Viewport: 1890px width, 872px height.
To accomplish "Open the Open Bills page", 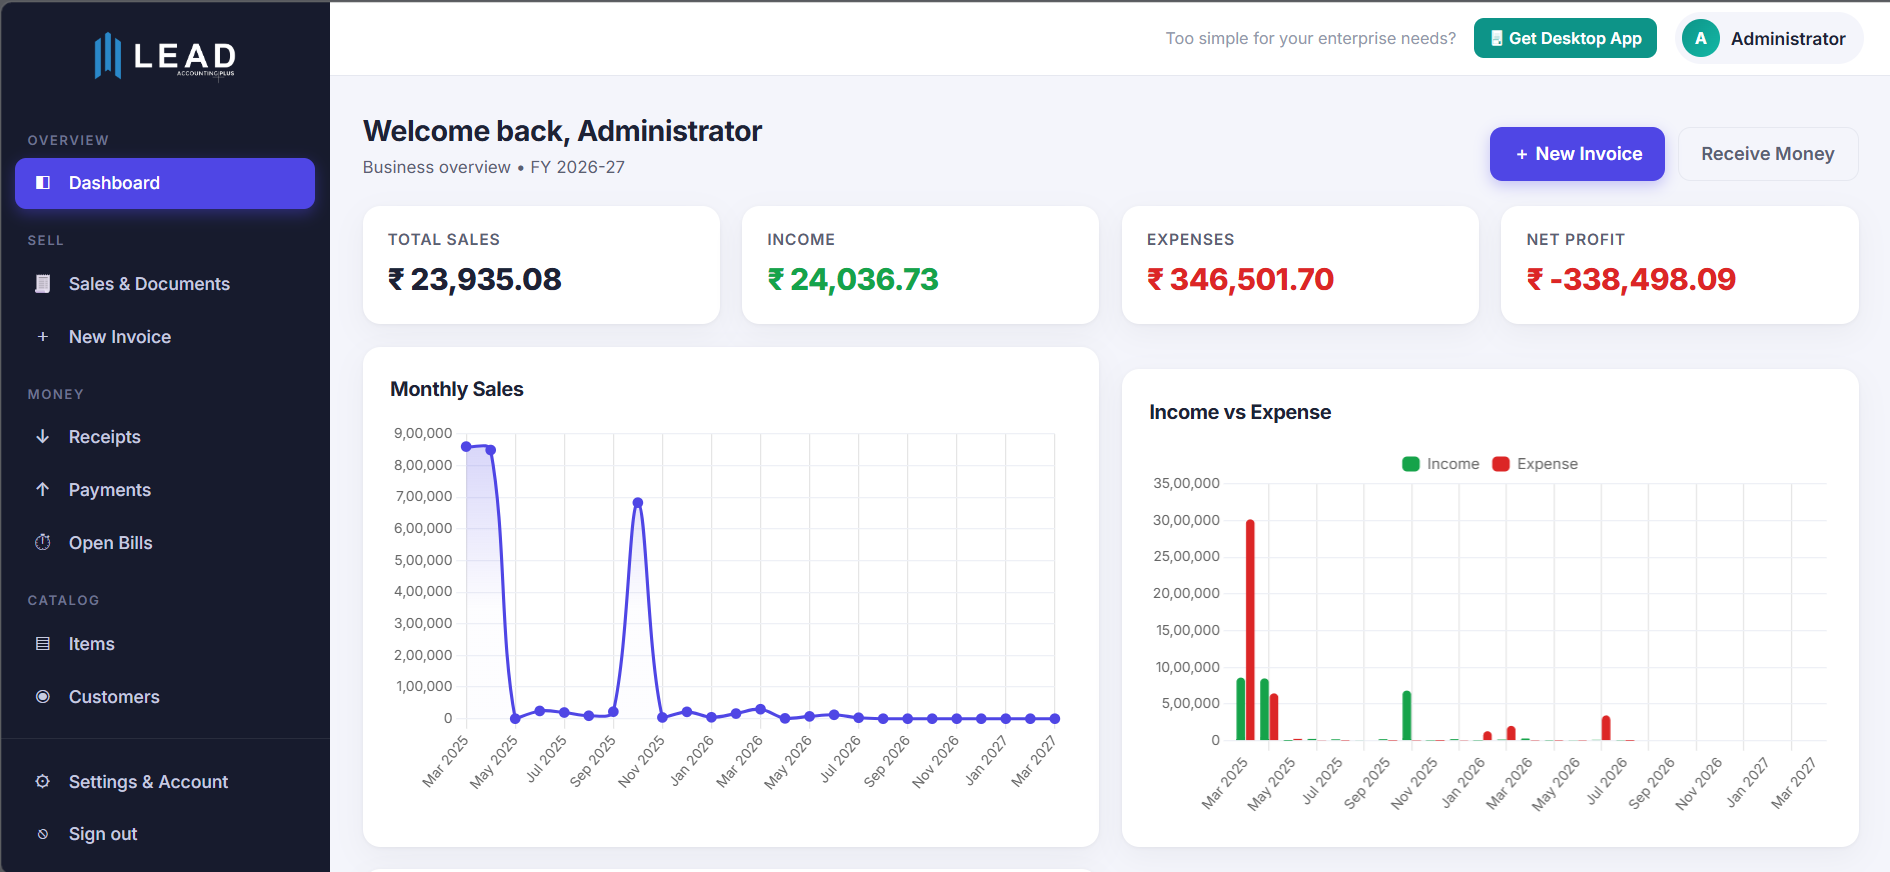I will pyautogui.click(x=165, y=543).
